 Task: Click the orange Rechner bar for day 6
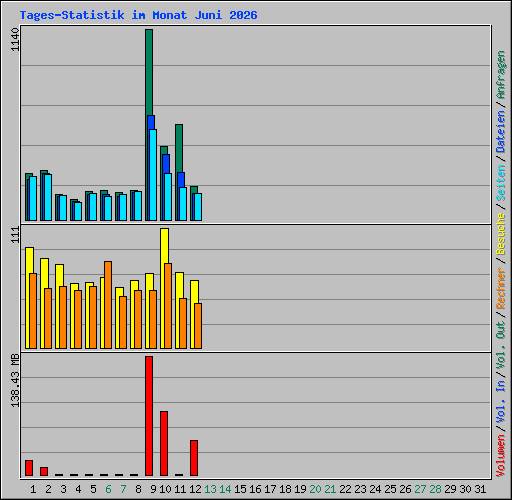[x=108, y=305]
